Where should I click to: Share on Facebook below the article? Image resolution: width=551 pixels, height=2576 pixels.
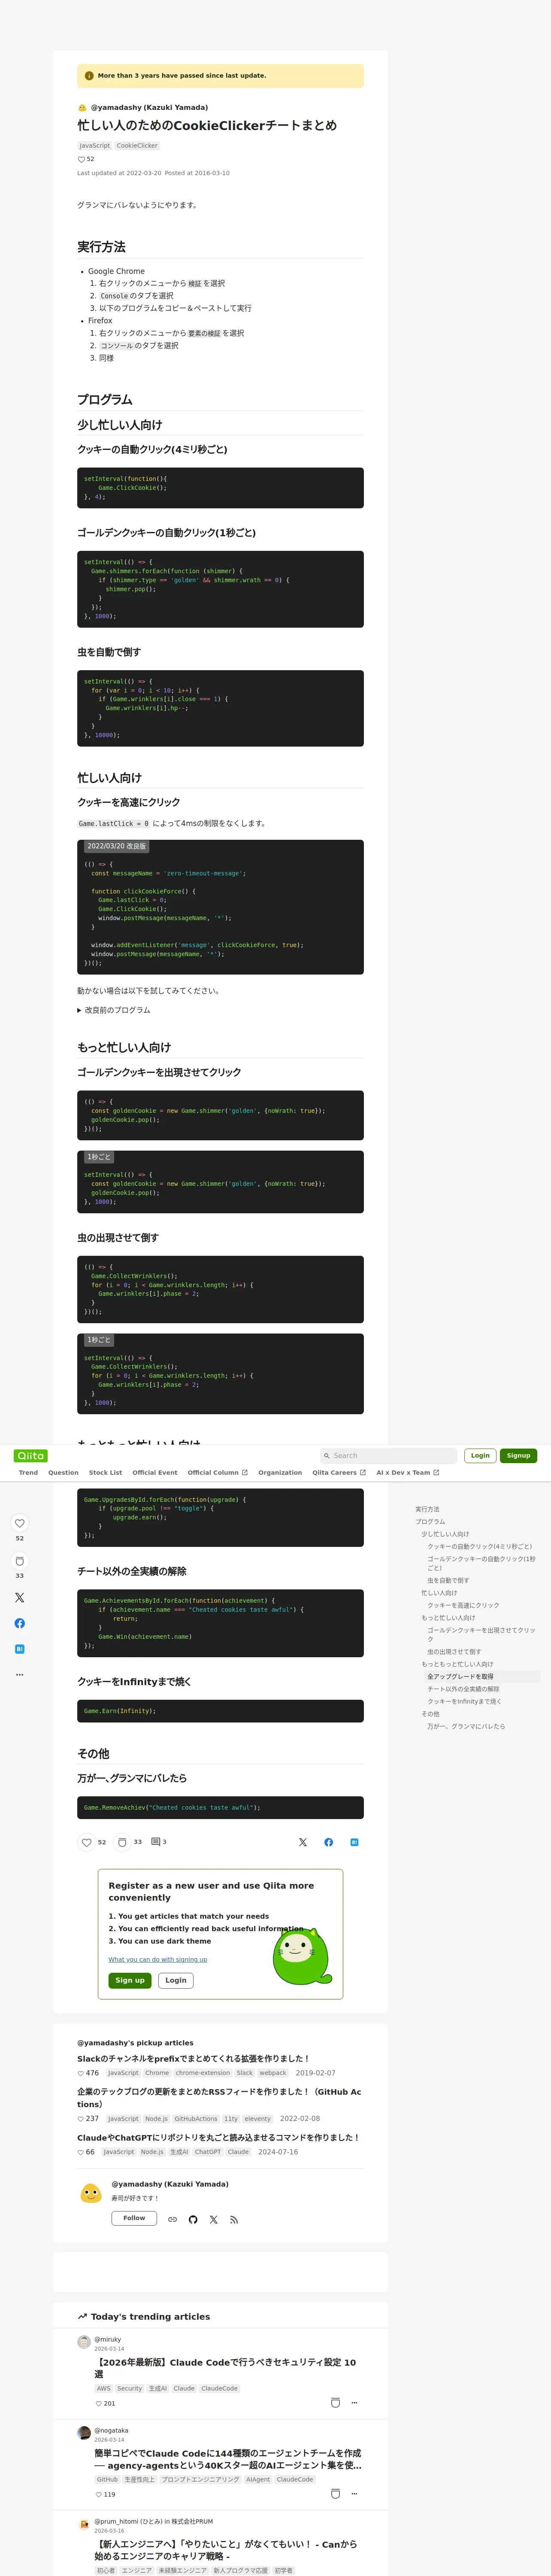coord(329,1842)
